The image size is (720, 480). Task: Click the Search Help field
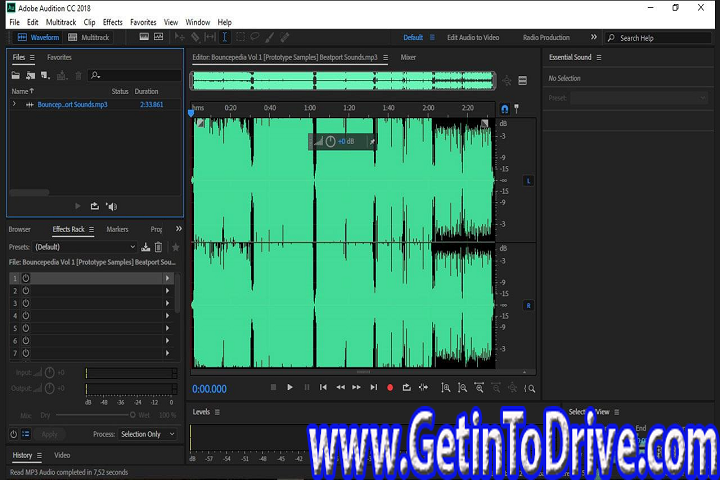click(x=658, y=38)
